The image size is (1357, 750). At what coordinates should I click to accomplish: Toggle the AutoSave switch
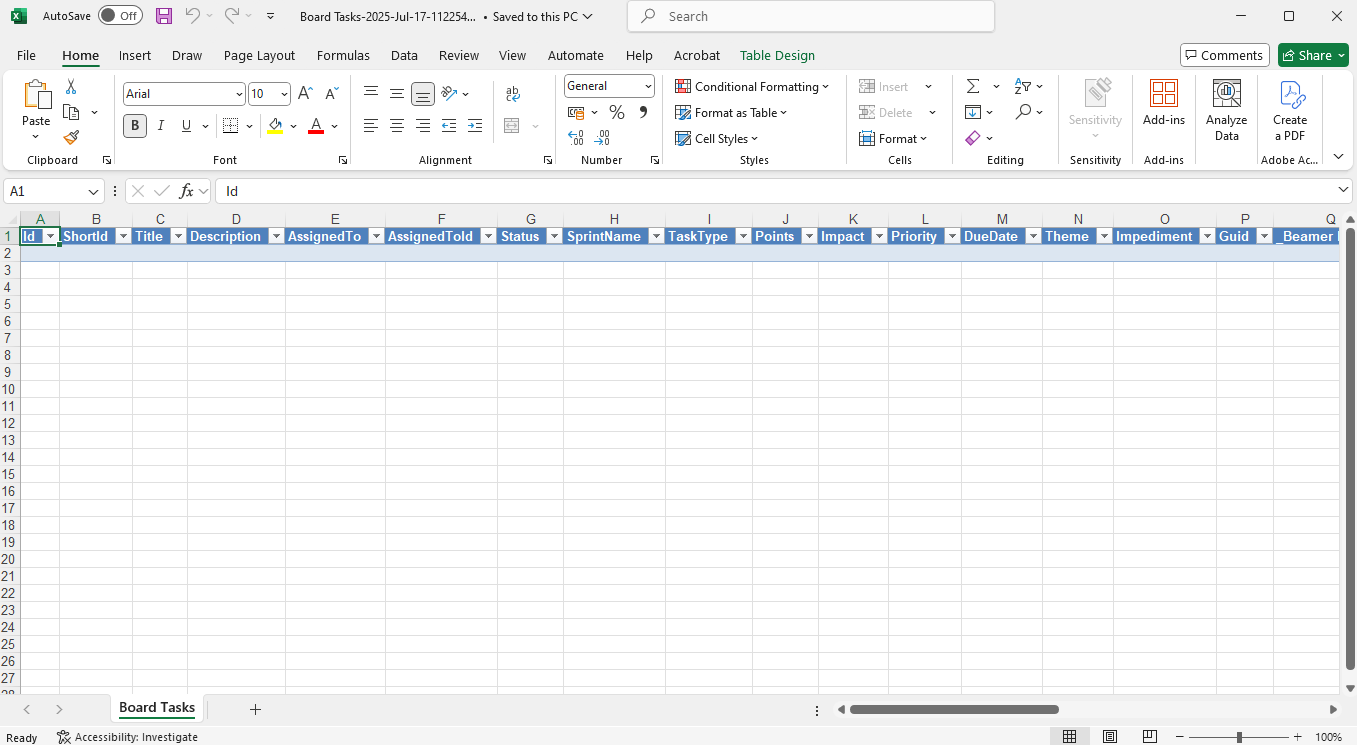tap(120, 16)
